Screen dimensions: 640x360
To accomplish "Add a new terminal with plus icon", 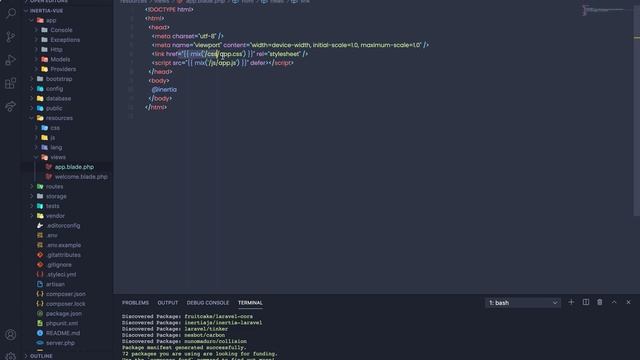I will click(x=571, y=302).
